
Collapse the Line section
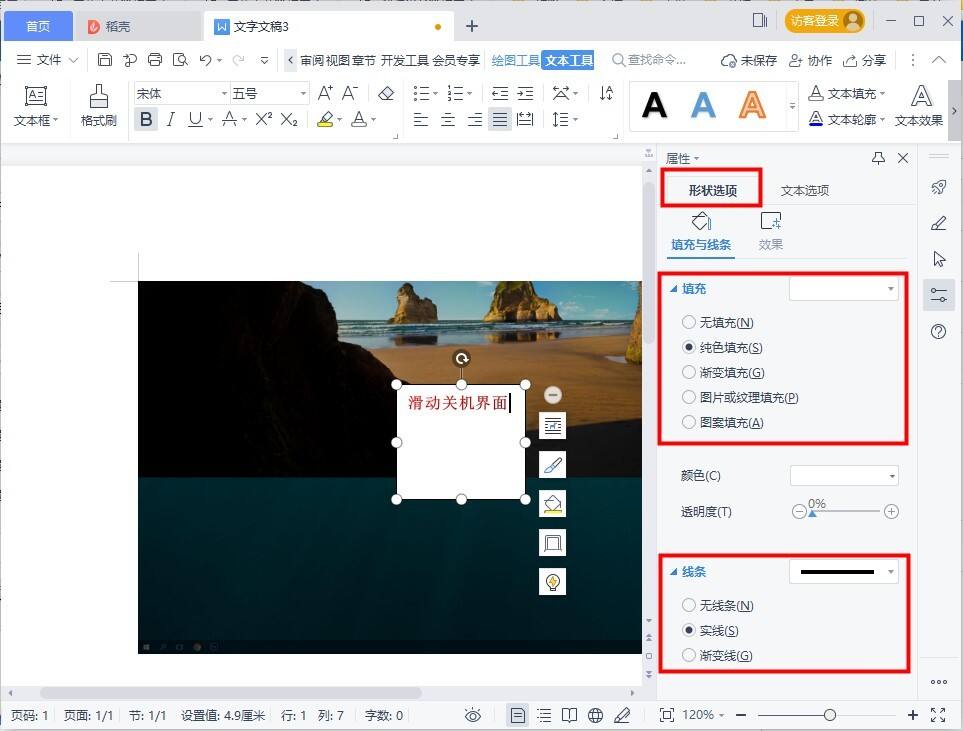point(673,572)
